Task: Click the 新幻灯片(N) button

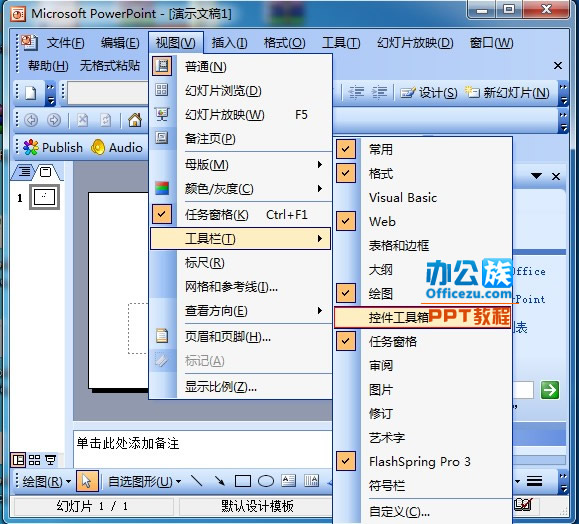Action: (x=507, y=92)
